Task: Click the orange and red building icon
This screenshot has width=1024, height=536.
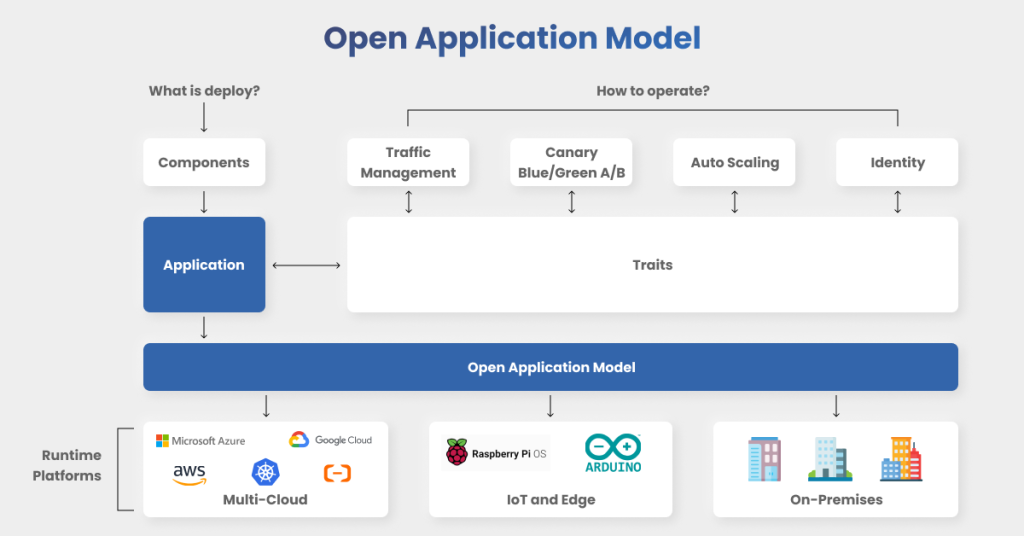Action: click(900, 459)
